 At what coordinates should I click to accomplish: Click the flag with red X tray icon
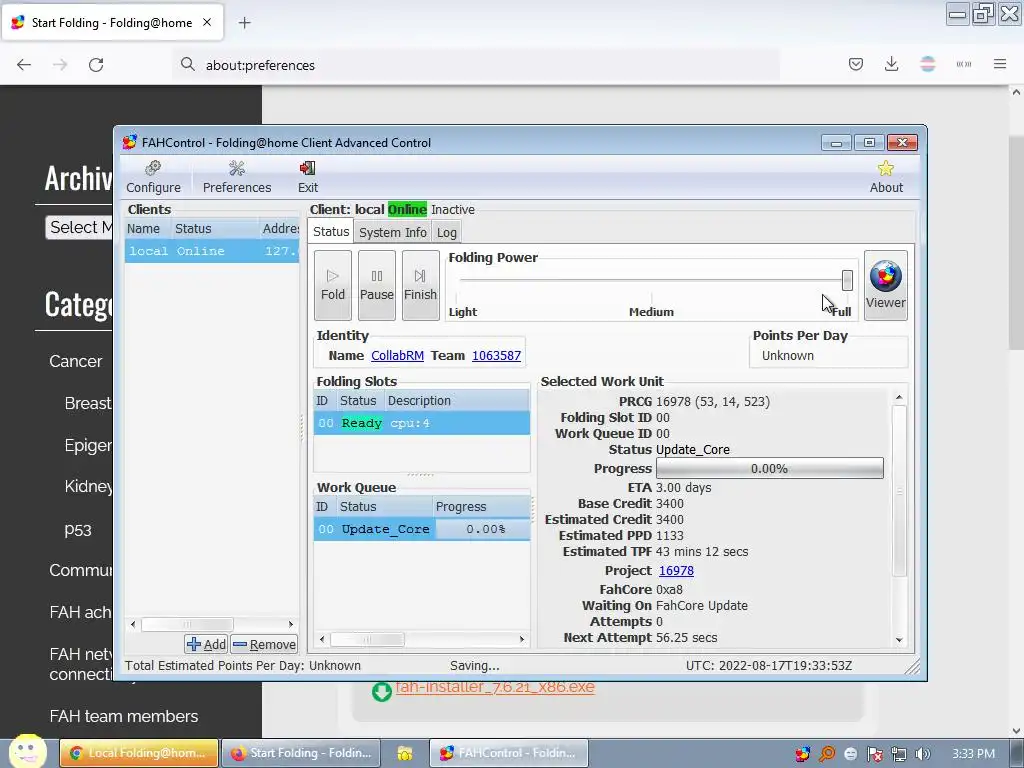pyautogui.click(x=874, y=754)
